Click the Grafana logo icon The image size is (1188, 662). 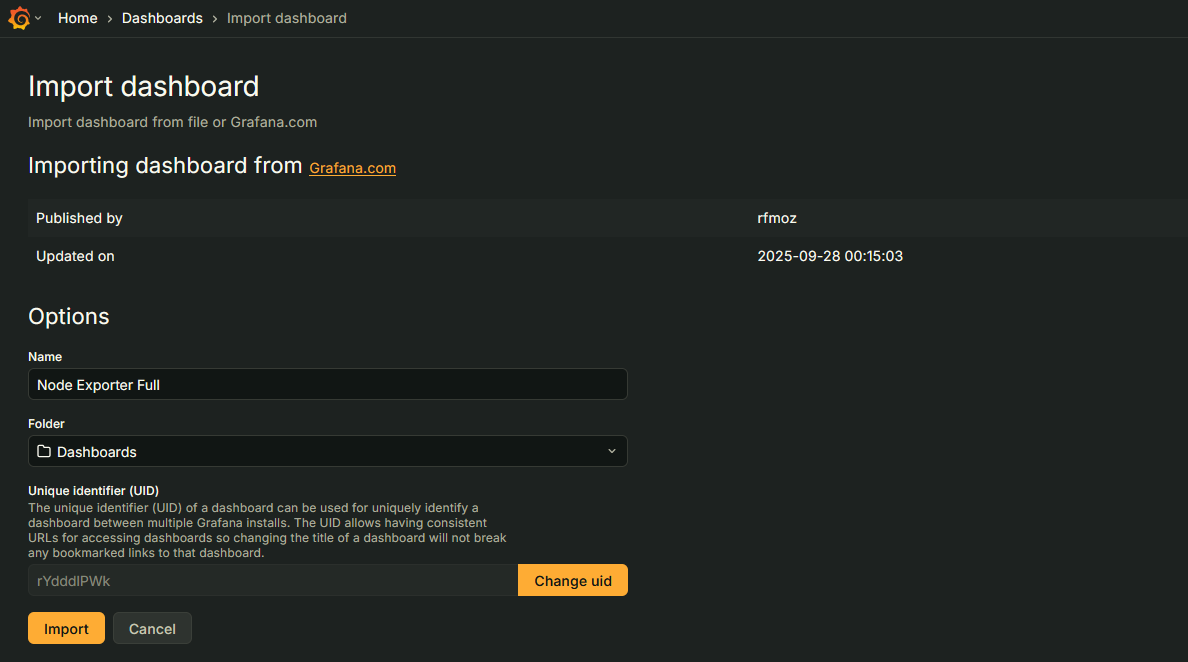[x=19, y=18]
